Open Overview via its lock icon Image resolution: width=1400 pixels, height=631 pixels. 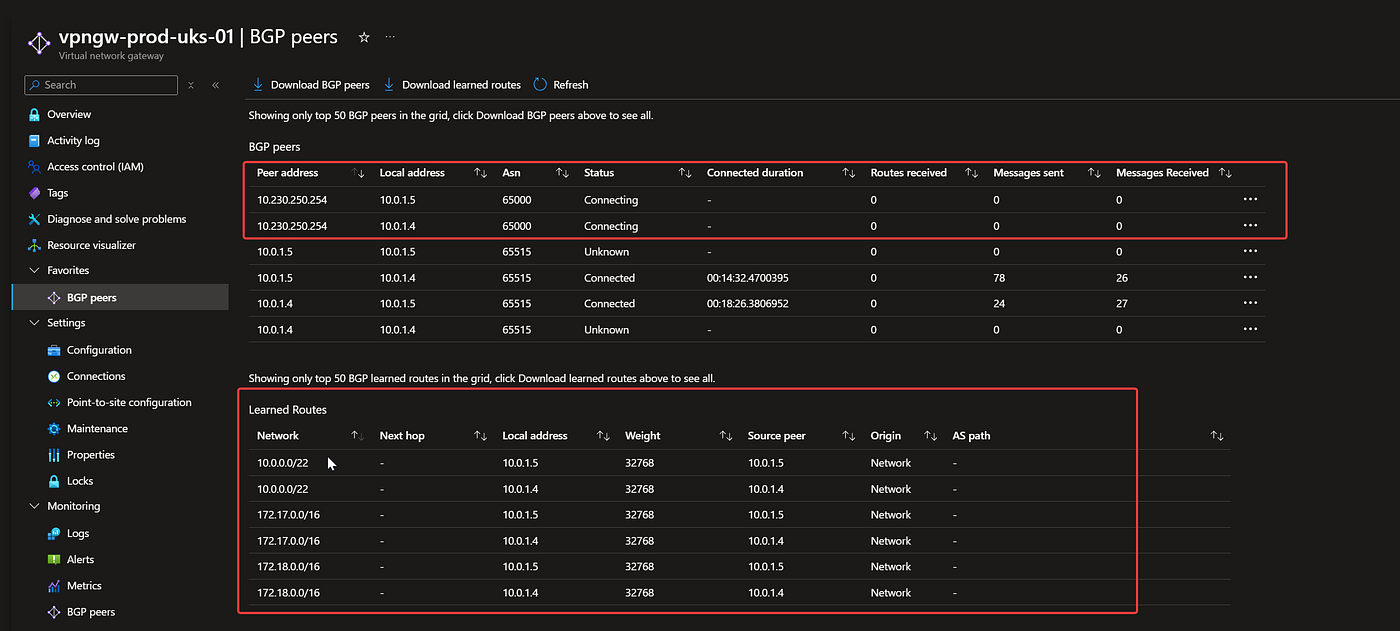34,114
